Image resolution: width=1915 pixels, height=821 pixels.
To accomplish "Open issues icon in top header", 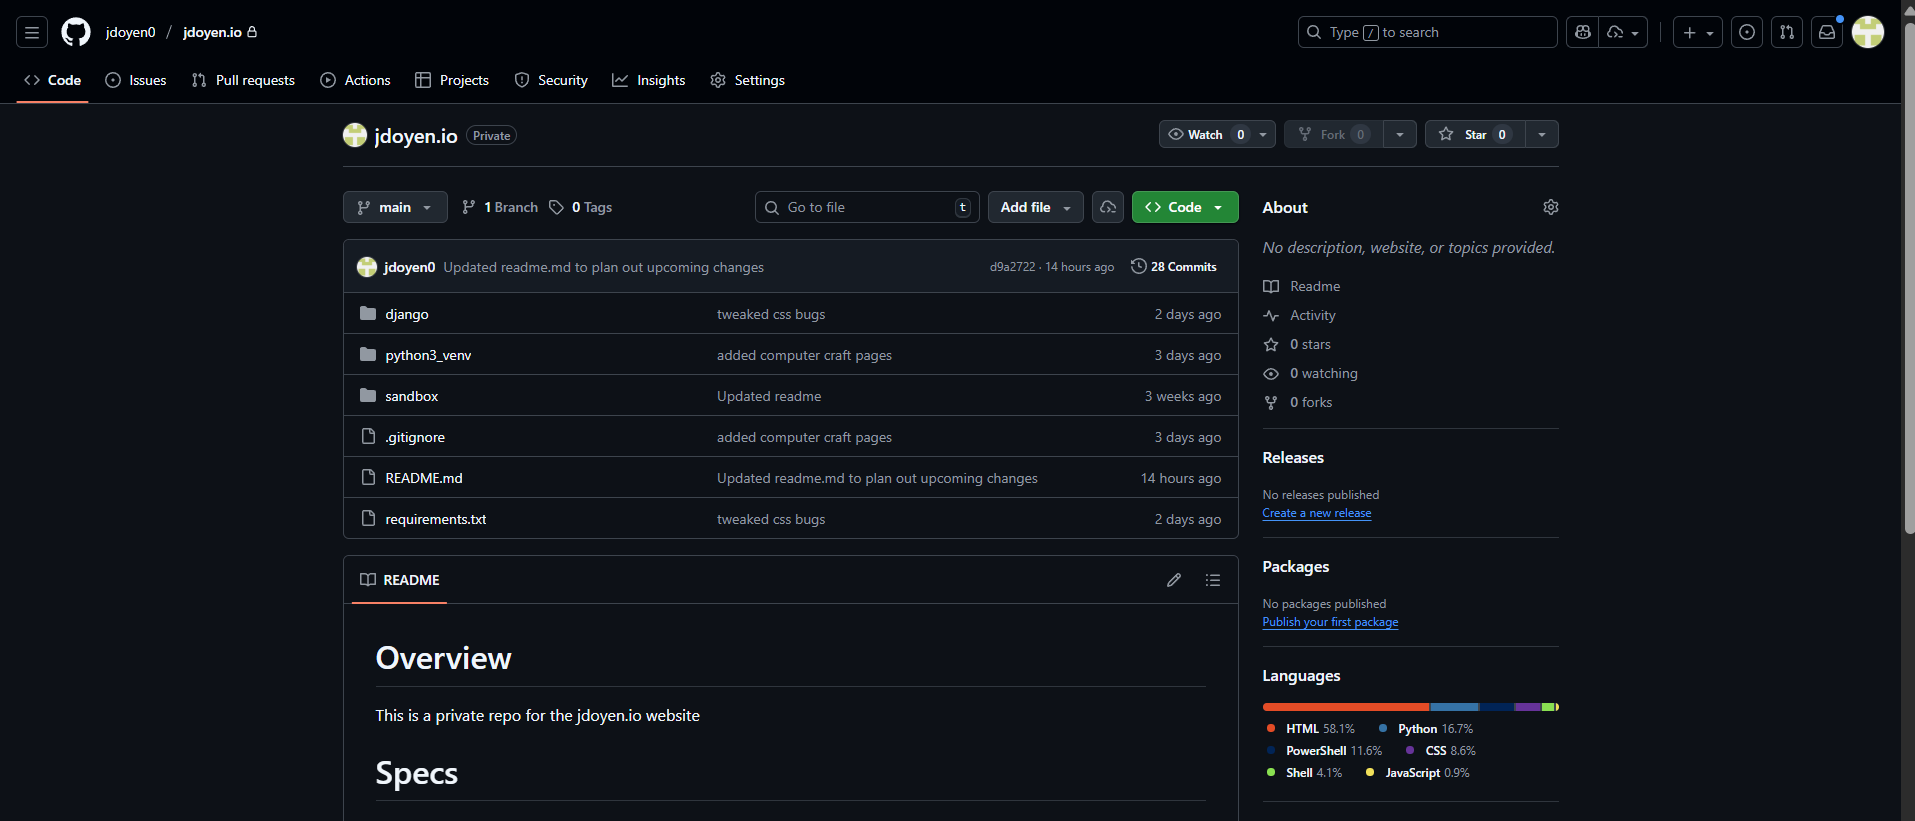I will 1746,32.
